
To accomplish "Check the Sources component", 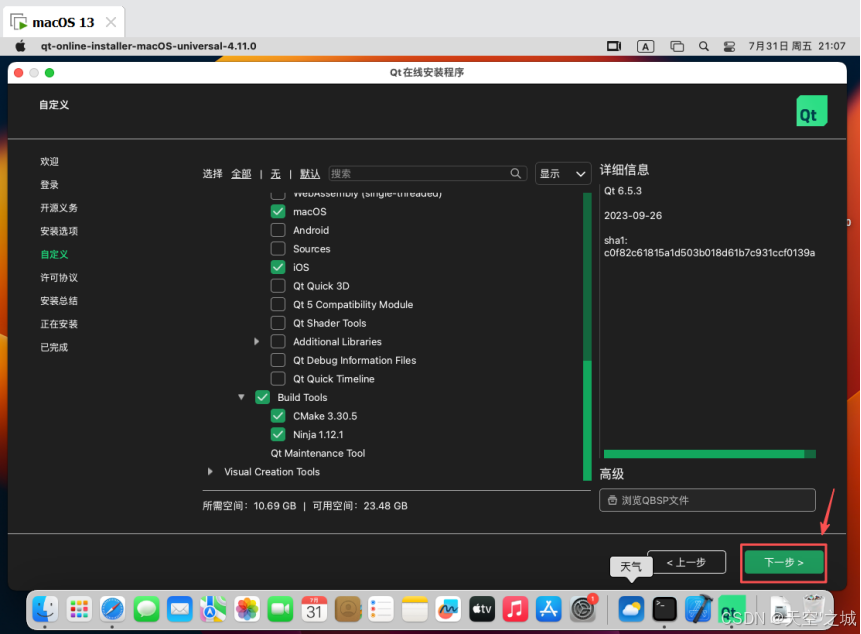I will tap(278, 249).
